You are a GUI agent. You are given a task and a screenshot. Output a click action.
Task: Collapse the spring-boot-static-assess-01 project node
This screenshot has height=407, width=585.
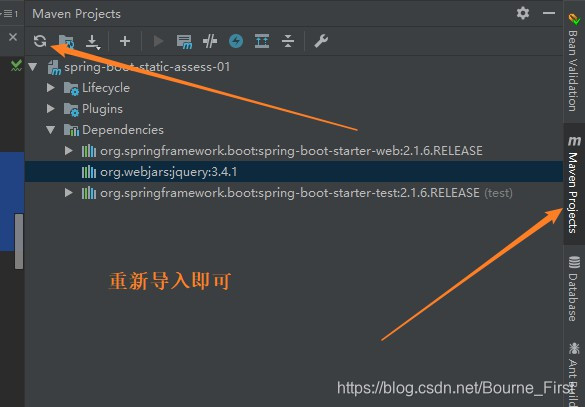(33, 67)
